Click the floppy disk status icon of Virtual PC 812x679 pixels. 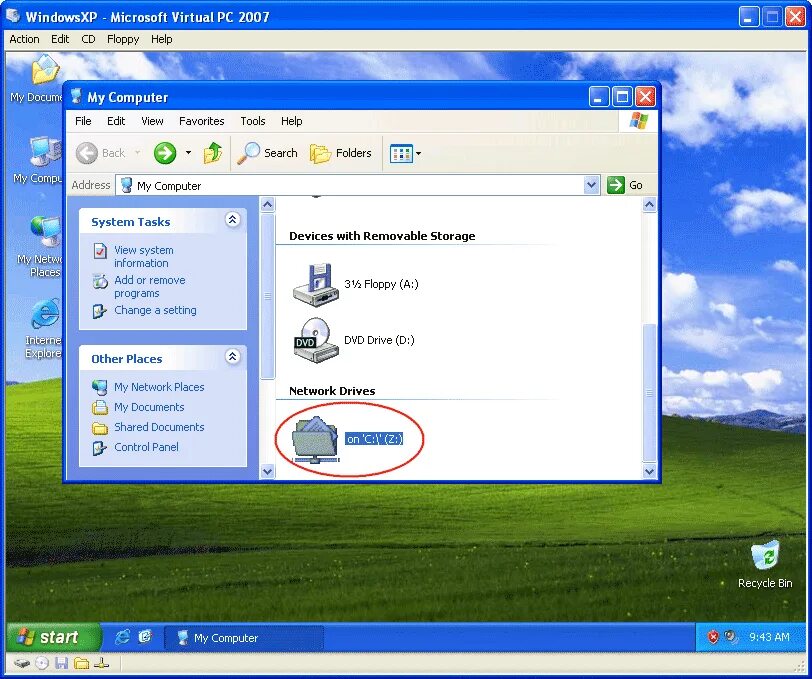coord(62,663)
